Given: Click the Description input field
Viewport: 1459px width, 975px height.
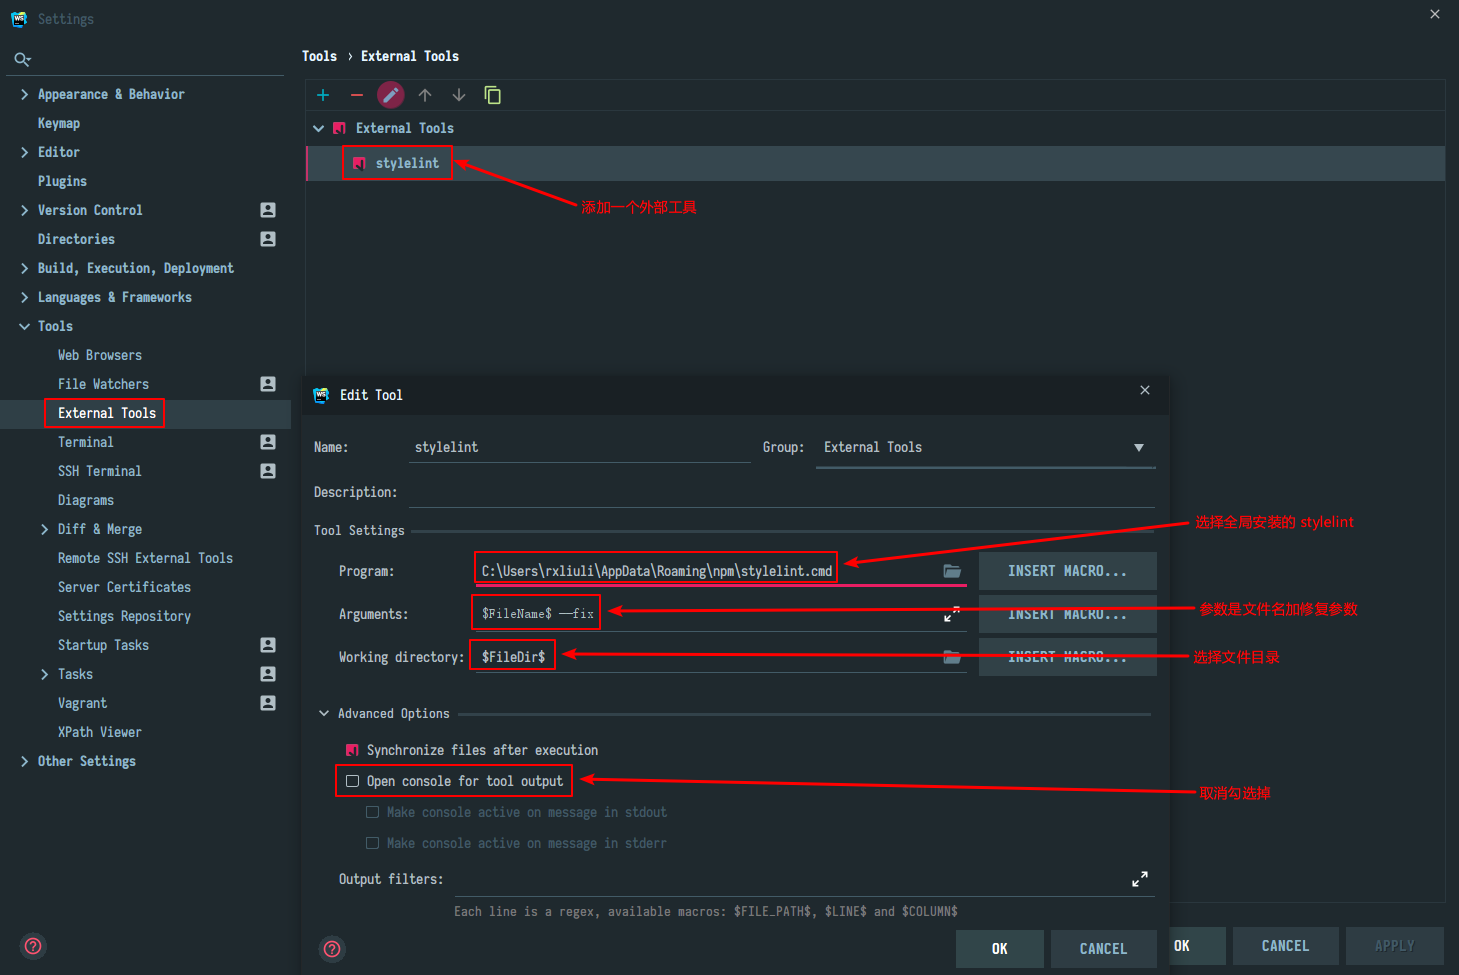Looking at the screenshot, I should 781,492.
